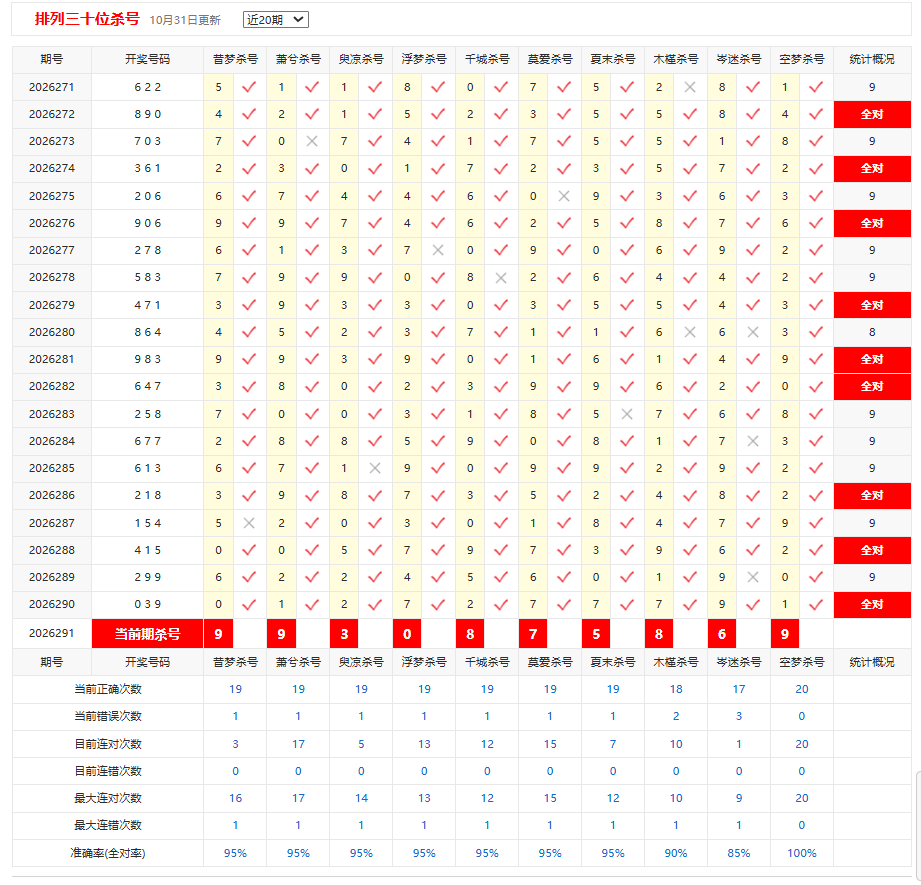Select the 全对 badge in row 2026279
921x885 pixels.
[x=872, y=305]
